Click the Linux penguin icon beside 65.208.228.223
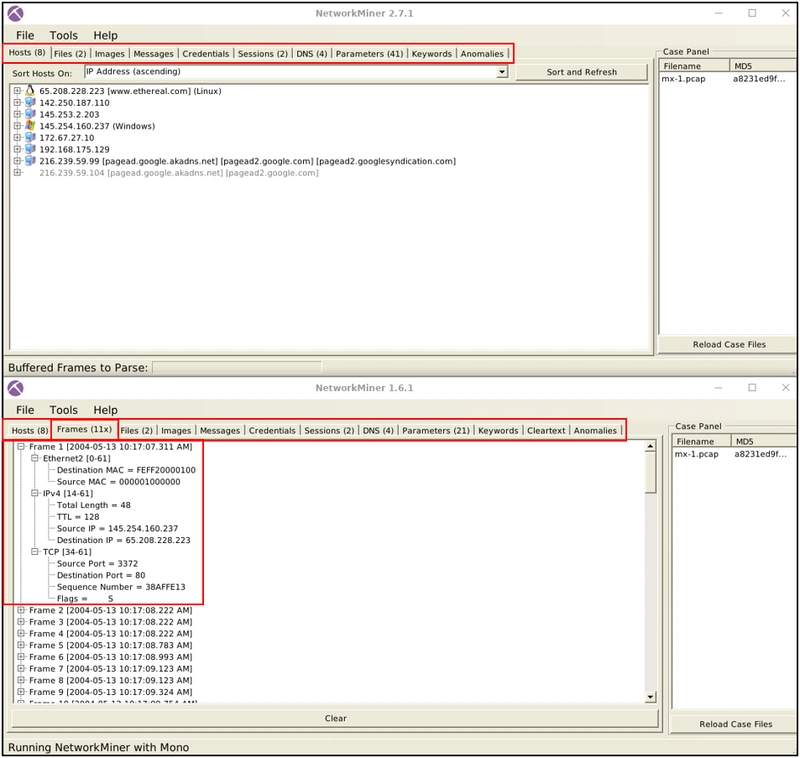This screenshot has height=758, width=800. coord(30,91)
